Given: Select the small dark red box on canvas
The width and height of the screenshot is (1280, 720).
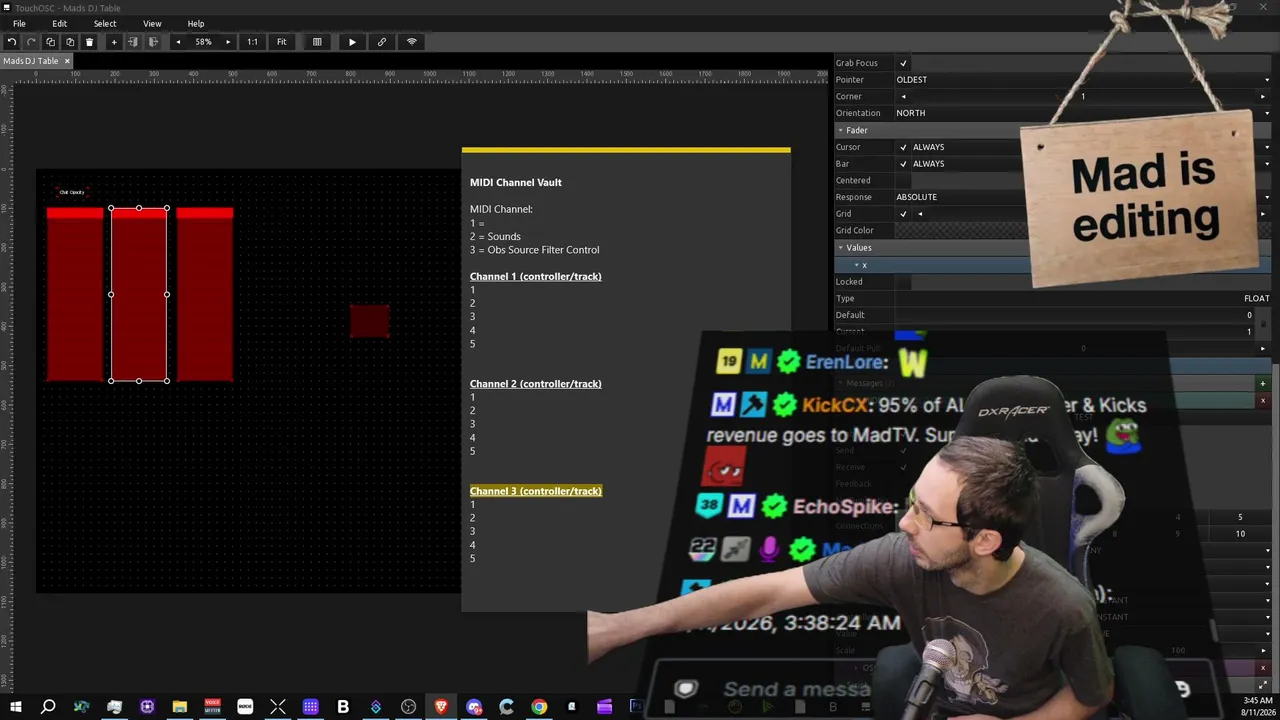Looking at the screenshot, I should [370, 321].
